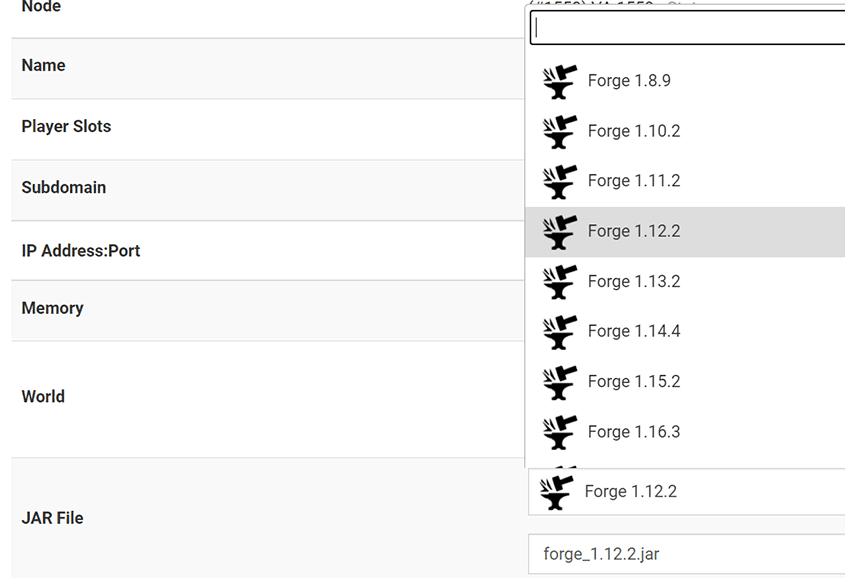
Task: Select the highlighted Forge 1.12.2 option
Action: click(x=634, y=231)
